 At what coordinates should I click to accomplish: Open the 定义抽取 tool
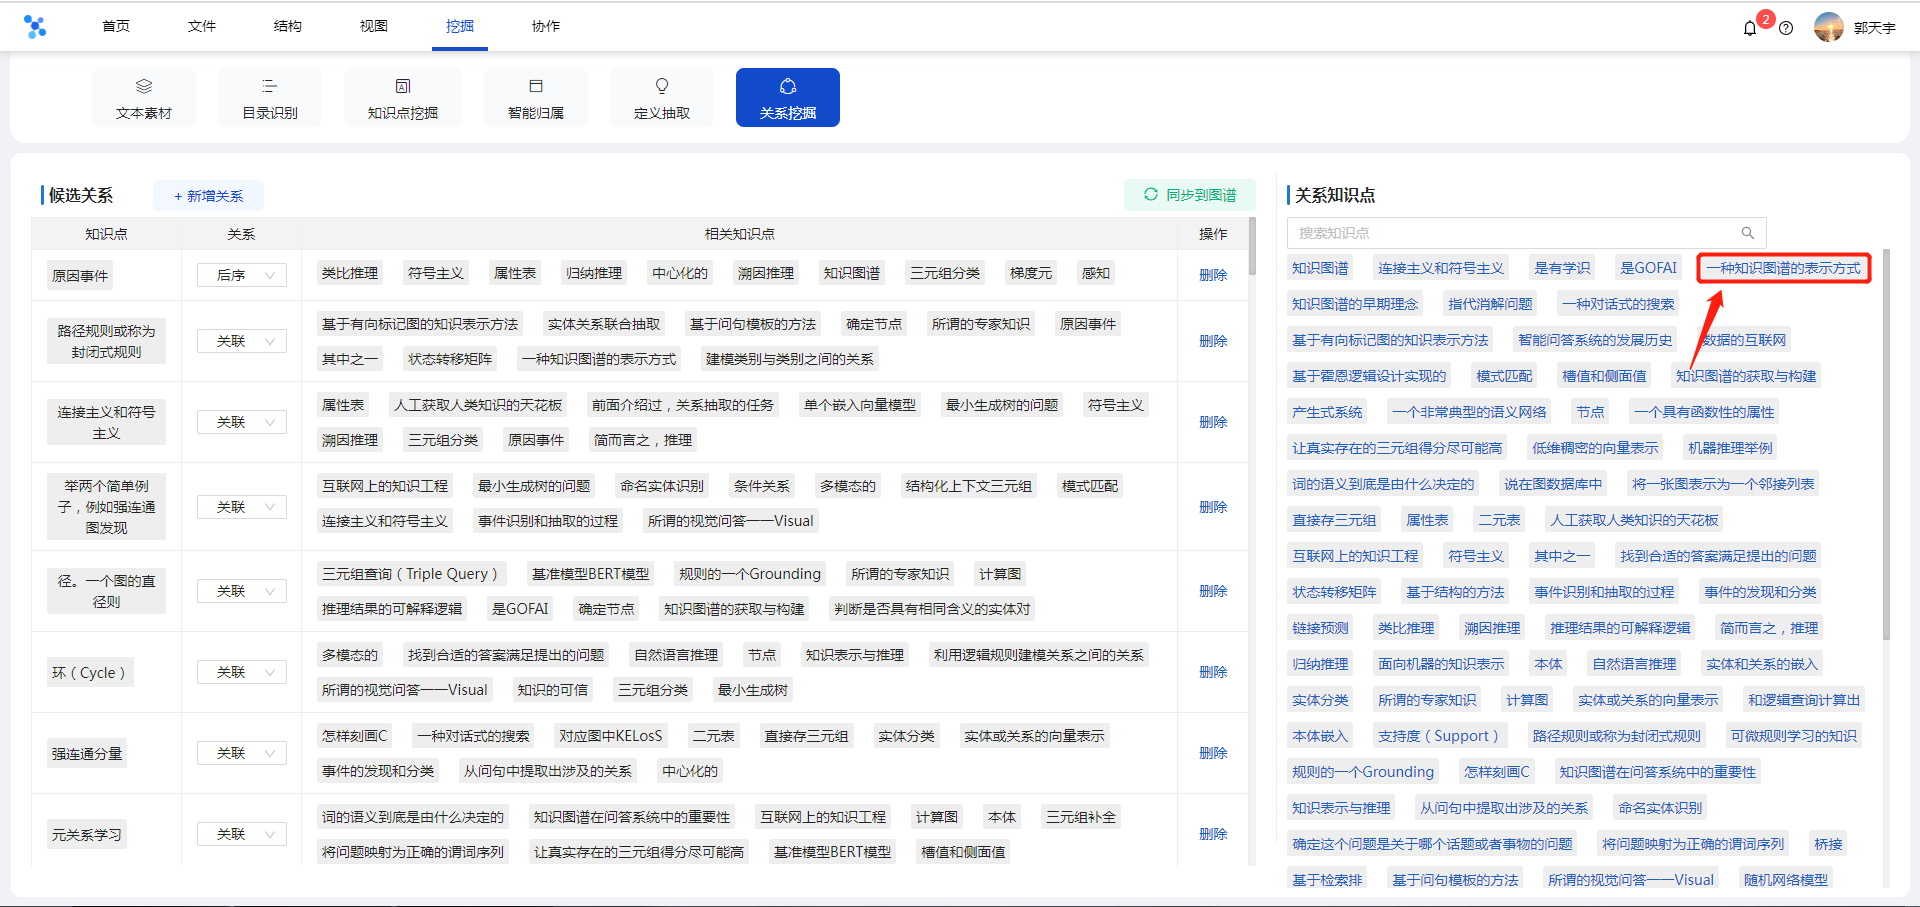coord(662,98)
